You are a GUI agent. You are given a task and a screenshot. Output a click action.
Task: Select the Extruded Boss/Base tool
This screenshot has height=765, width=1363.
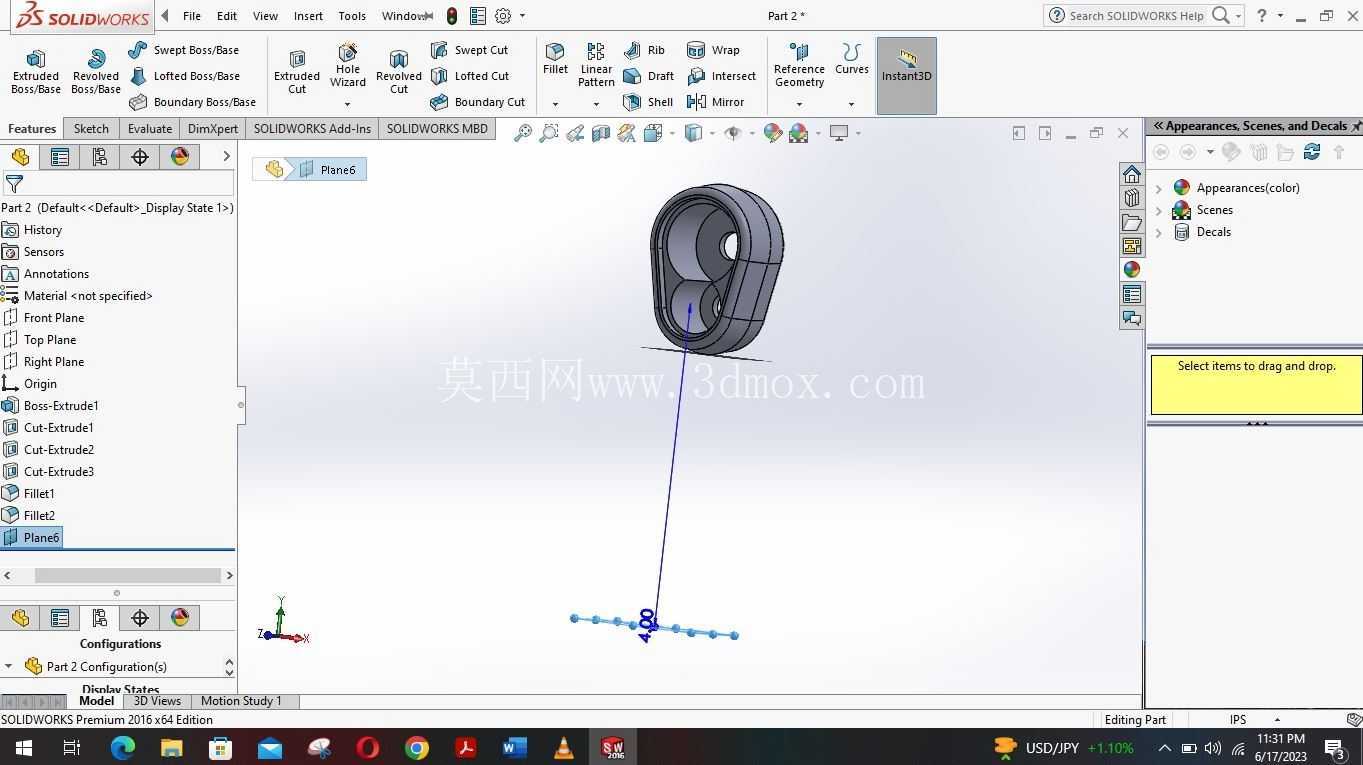tap(36, 71)
